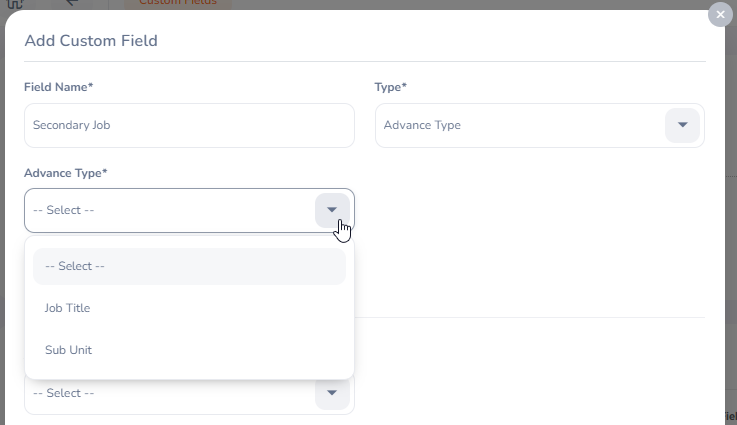Click blank dialog area below Type field
The image size is (737, 425).
click(540, 240)
